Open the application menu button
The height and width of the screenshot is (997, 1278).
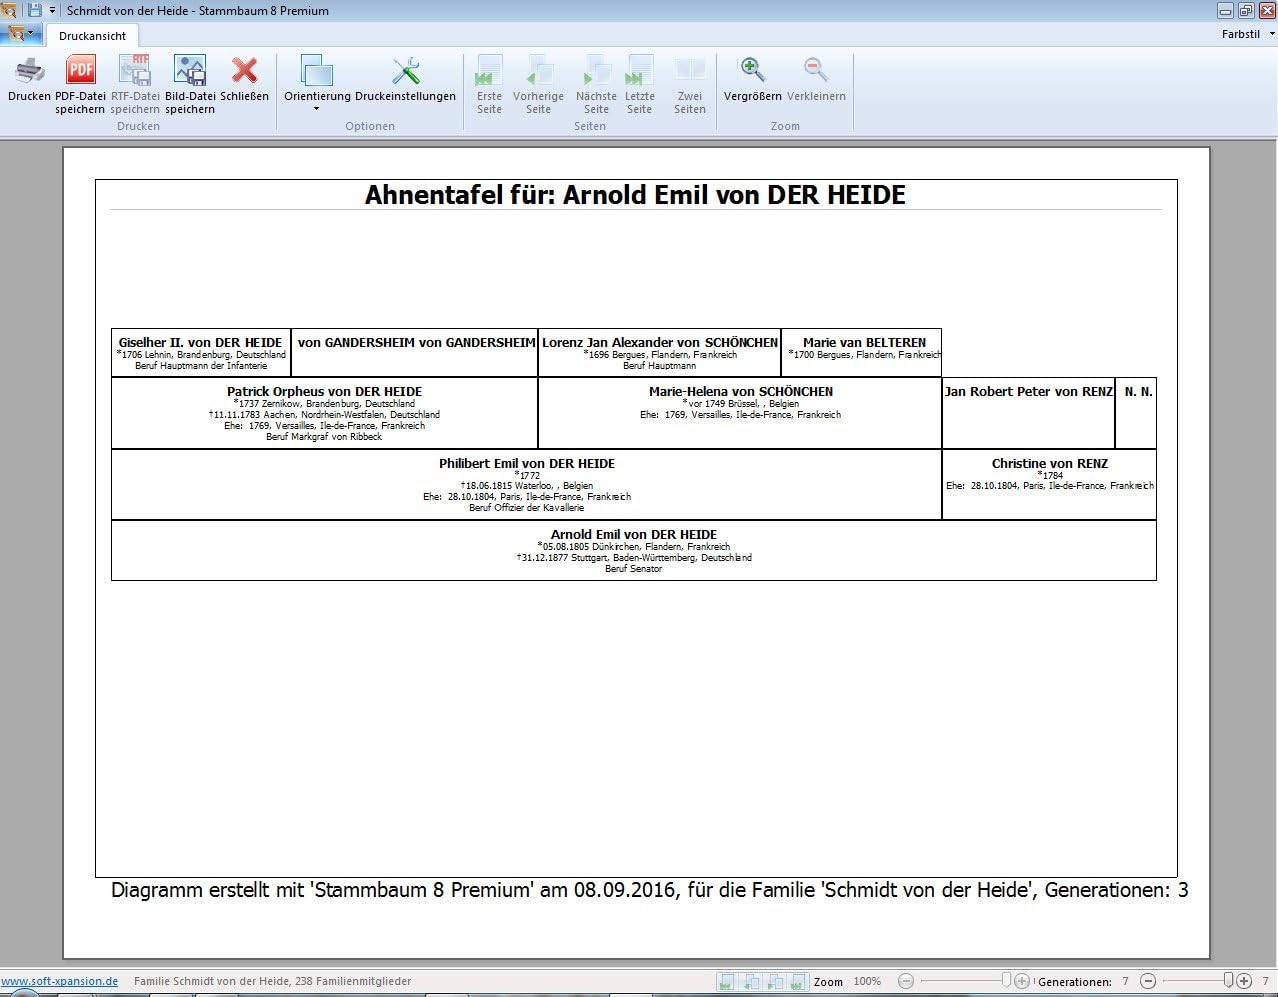[x=20, y=34]
